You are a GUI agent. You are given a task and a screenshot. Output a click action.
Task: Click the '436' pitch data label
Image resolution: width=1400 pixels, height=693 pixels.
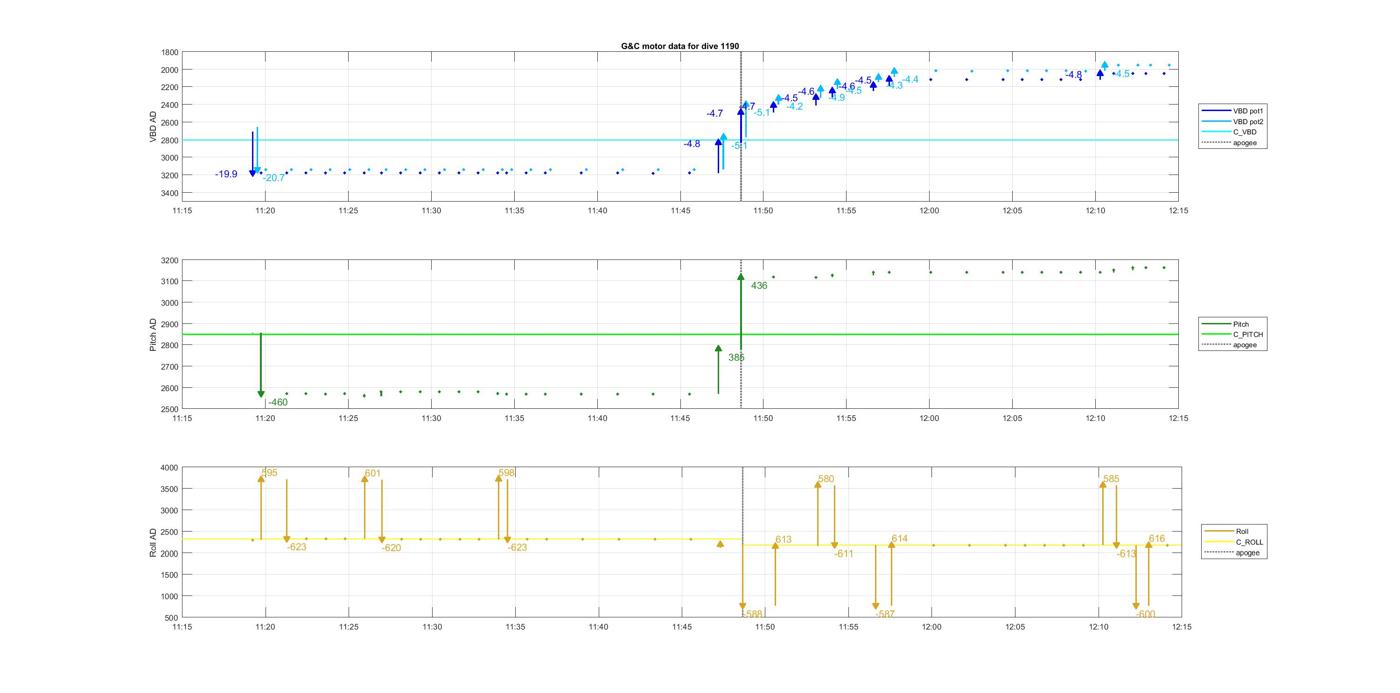tap(759, 286)
